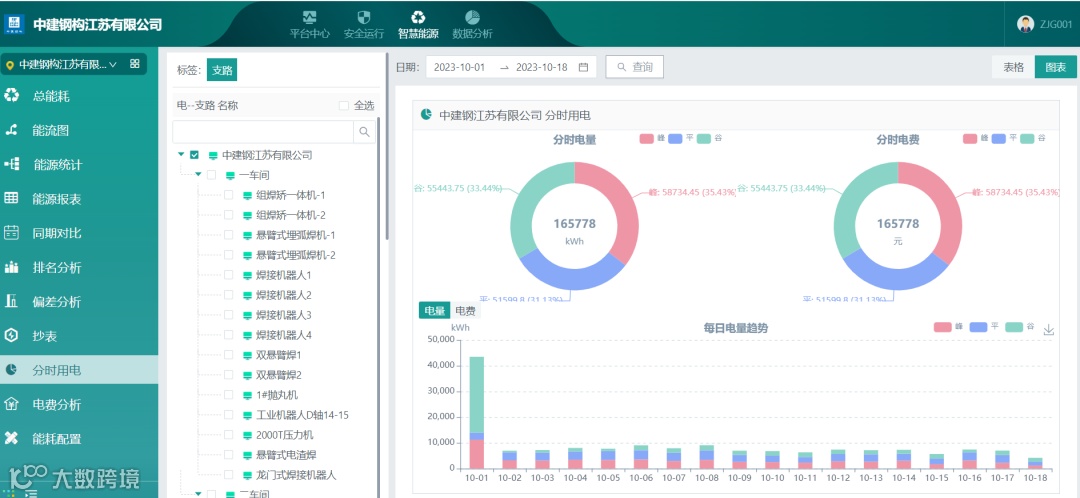Open the 平台中心 top navigation icon
Image resolution: width=1080 pixels, height=498 pixels.
(x=309, y=17)
